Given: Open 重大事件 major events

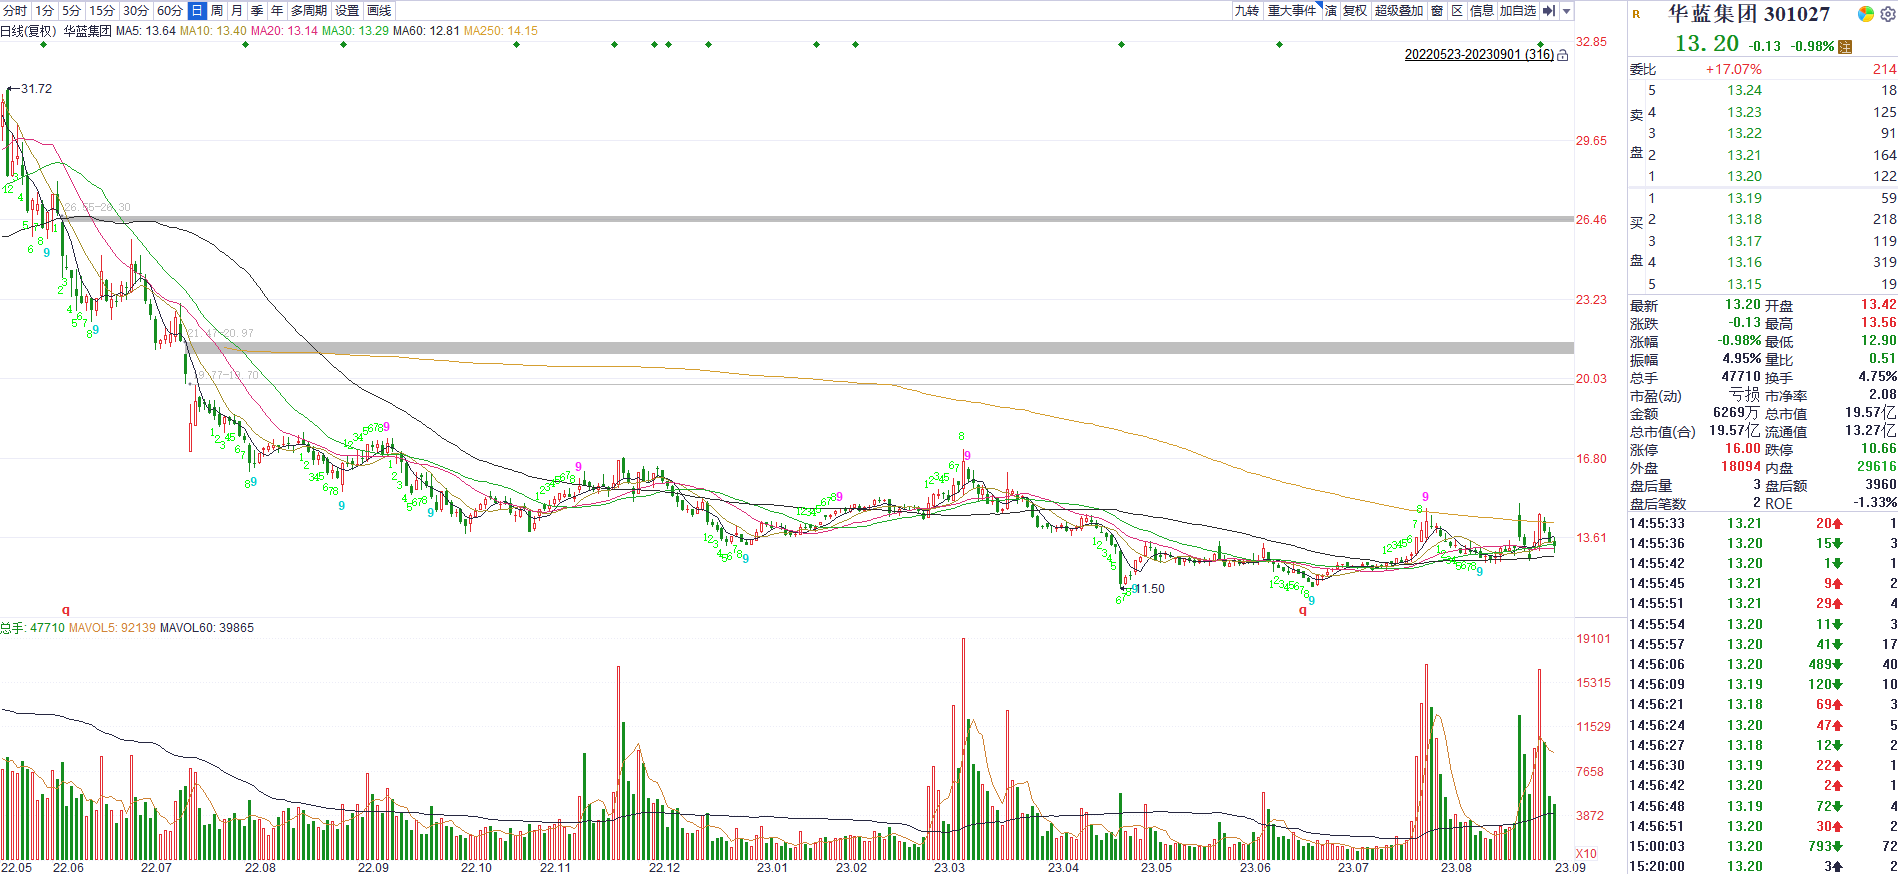Looking at the screenshot, I should click(1292, 11).
